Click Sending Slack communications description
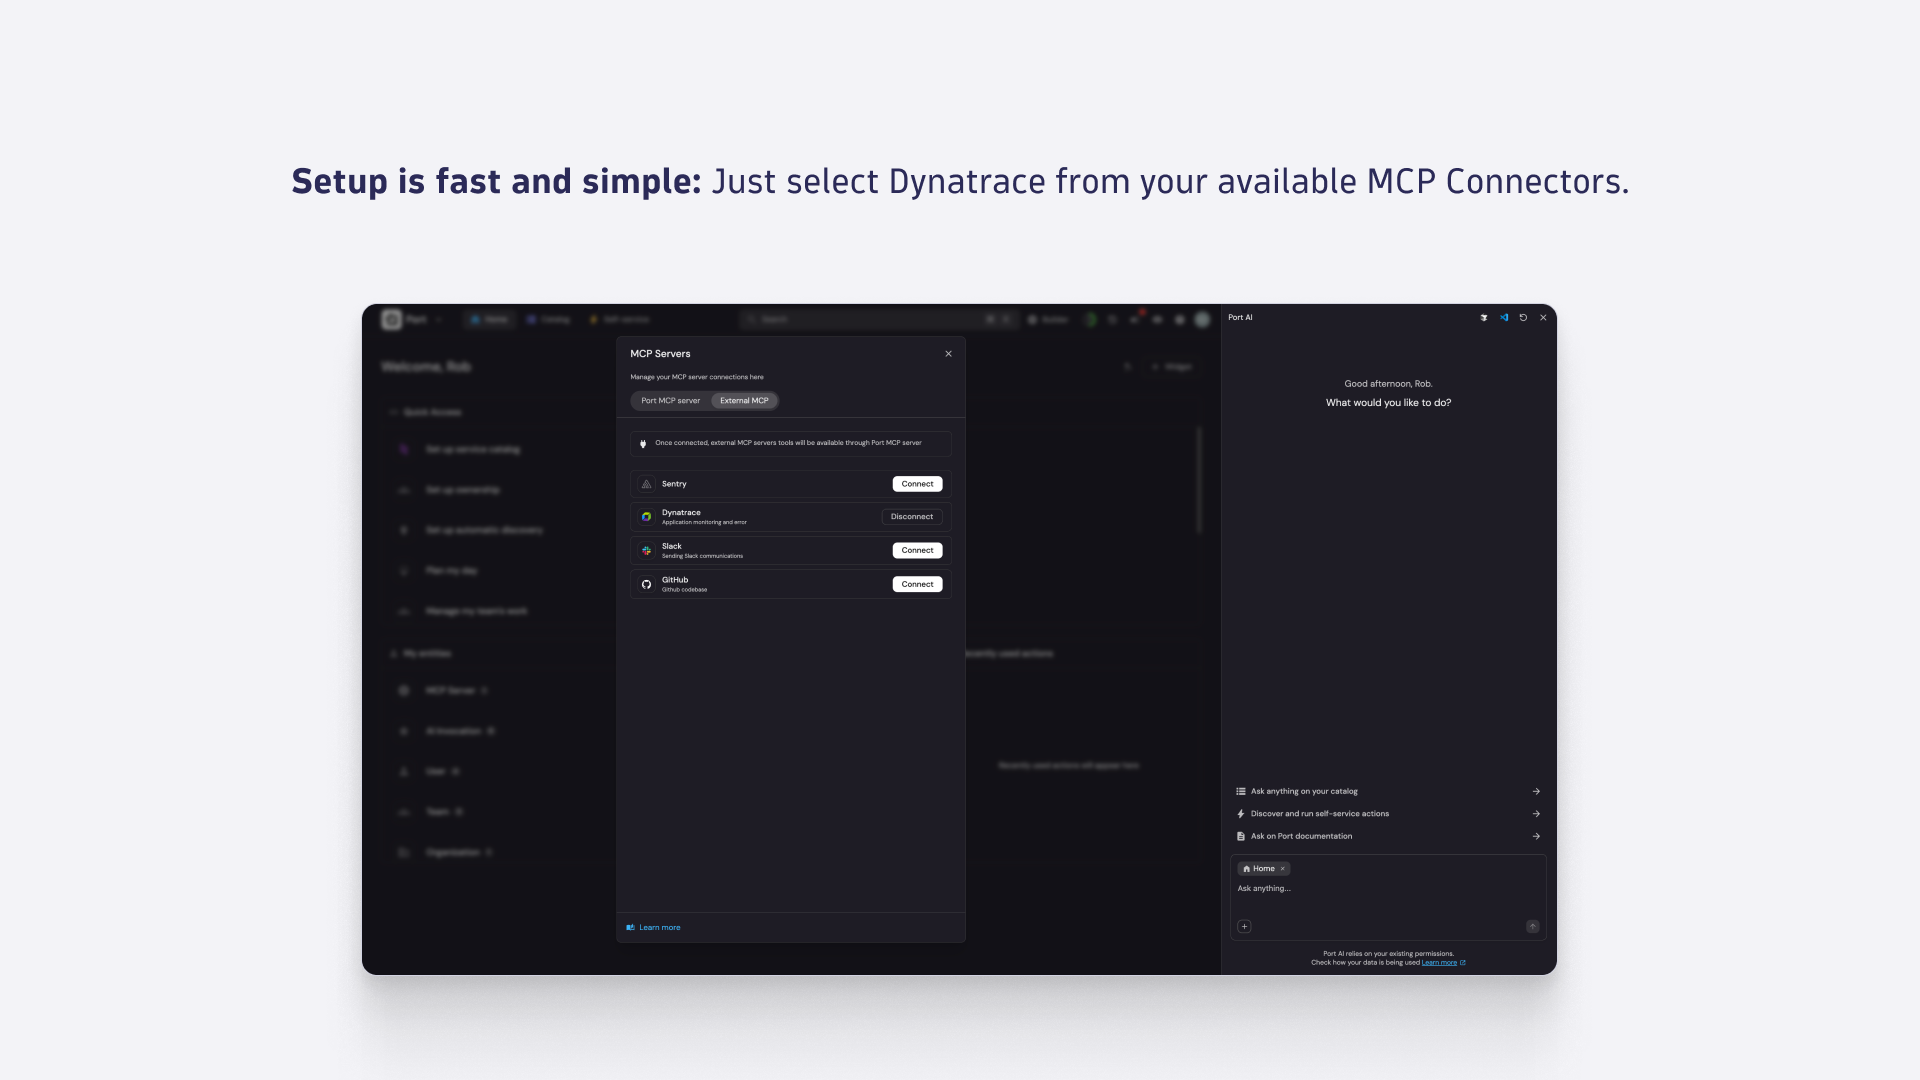 [702, 556]
